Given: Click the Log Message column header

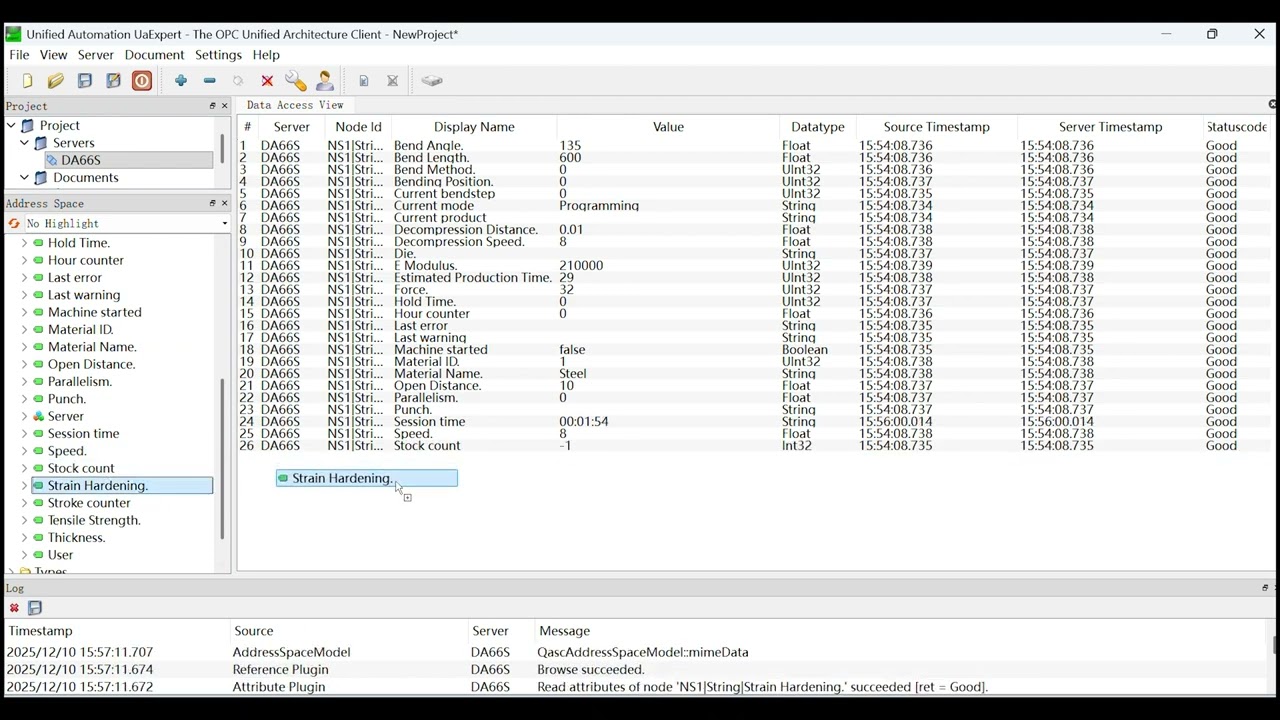Looking at the screenshot, I should coord(565,631).
